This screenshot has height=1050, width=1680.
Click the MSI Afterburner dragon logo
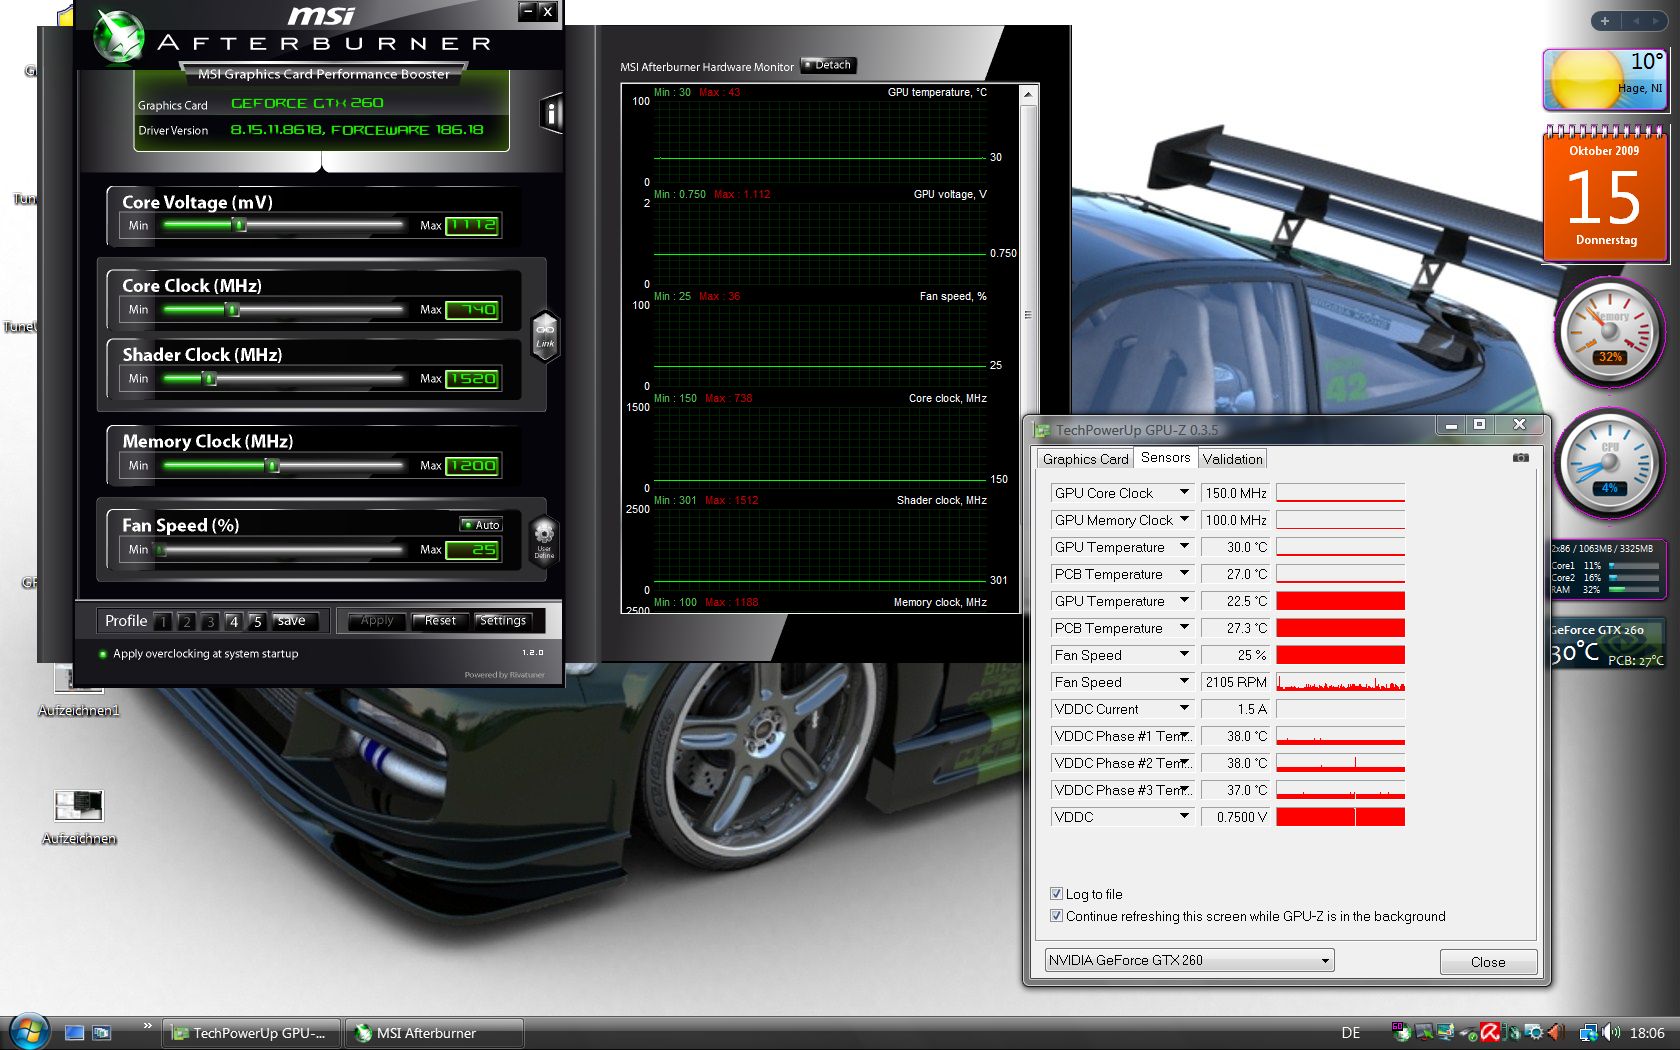118,35
